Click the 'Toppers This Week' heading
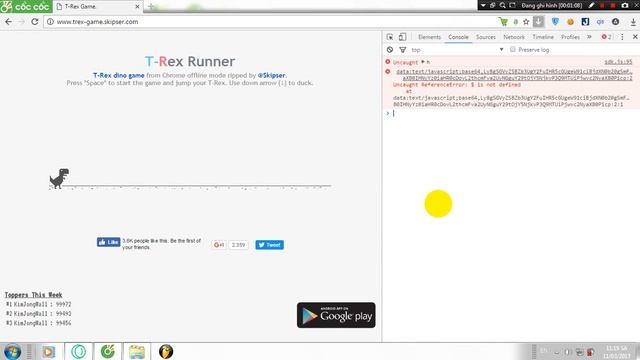The height and width of the screenshot is (360, 640). pyautogui.click(x=33, y=295)
